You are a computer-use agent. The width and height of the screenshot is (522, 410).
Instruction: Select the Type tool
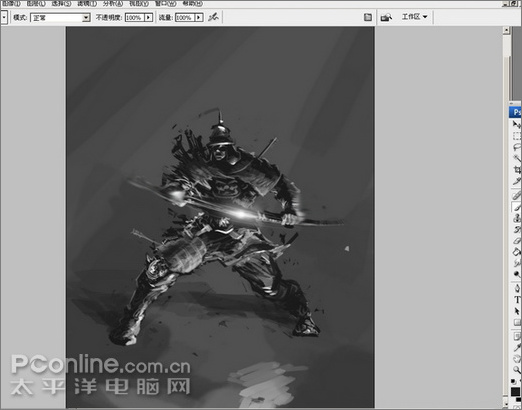pyautogui.click(x=517, y=300)
